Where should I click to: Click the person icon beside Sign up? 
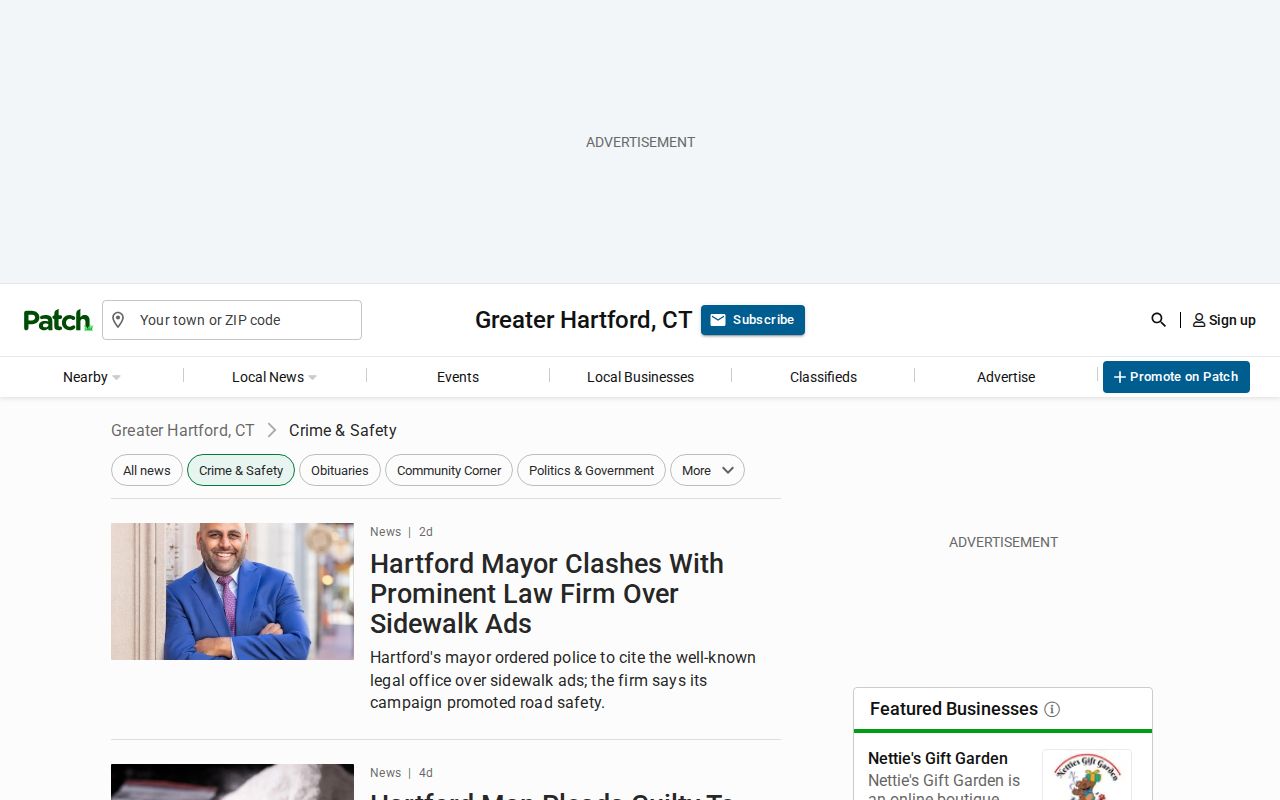click(1199, 321)
